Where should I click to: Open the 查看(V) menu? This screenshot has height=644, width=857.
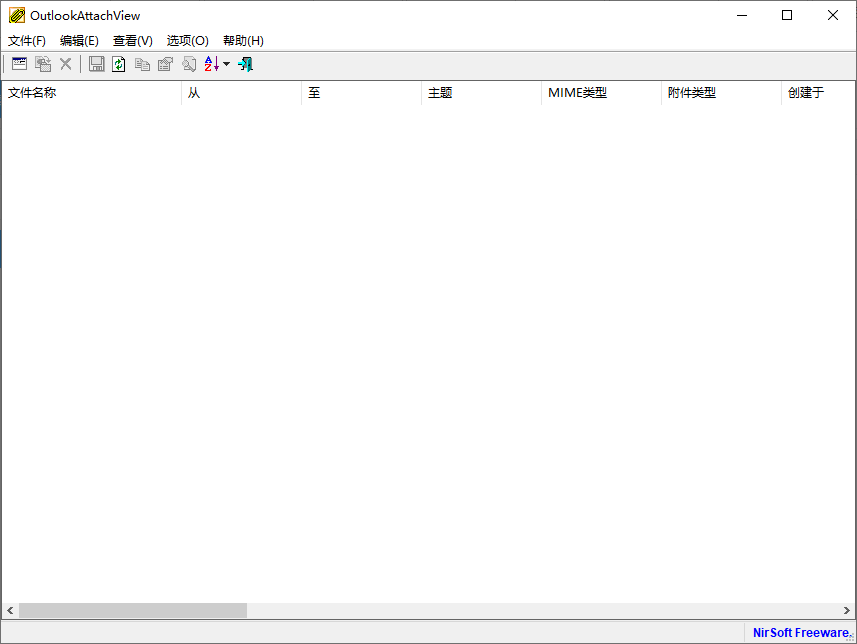click(x=133, y=40)
